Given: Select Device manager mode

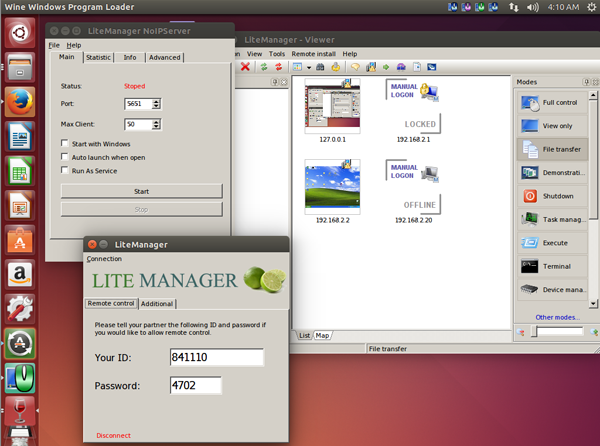Looking at the screenshot, I should [x=552, y=290].
